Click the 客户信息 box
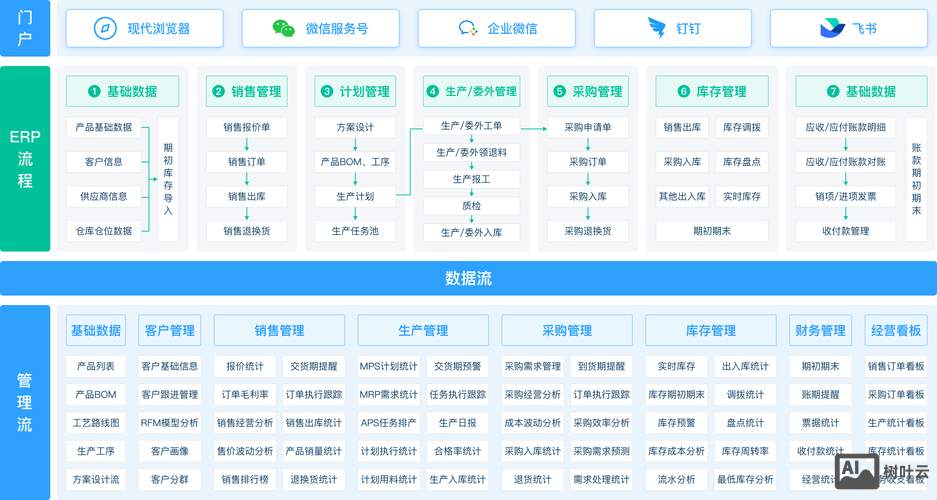 pos(104,162)
